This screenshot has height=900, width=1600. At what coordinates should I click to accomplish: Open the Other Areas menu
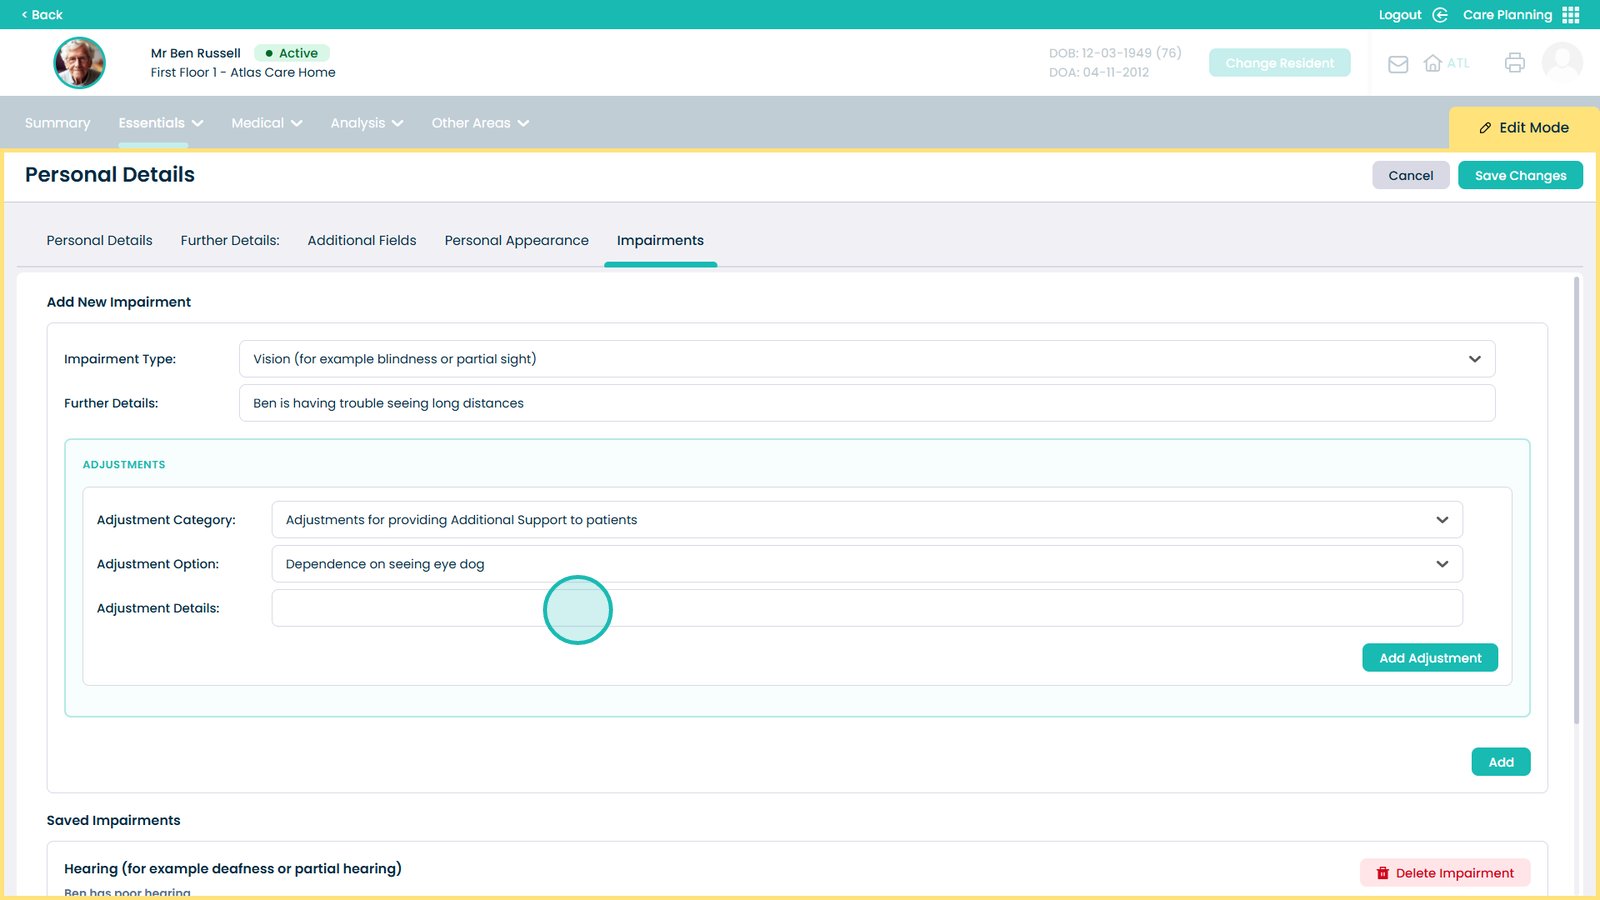point(479,123)
